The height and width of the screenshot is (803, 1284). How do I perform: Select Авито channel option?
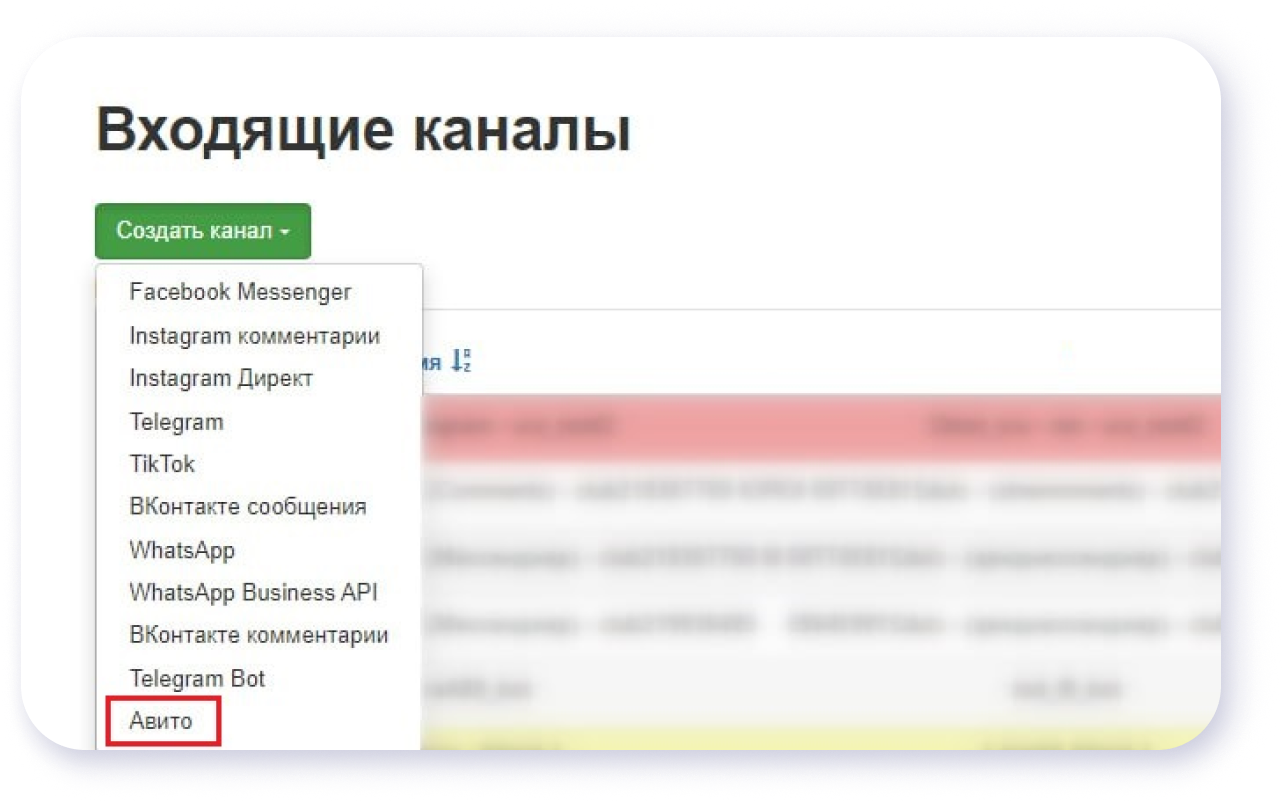click(160, 721)
